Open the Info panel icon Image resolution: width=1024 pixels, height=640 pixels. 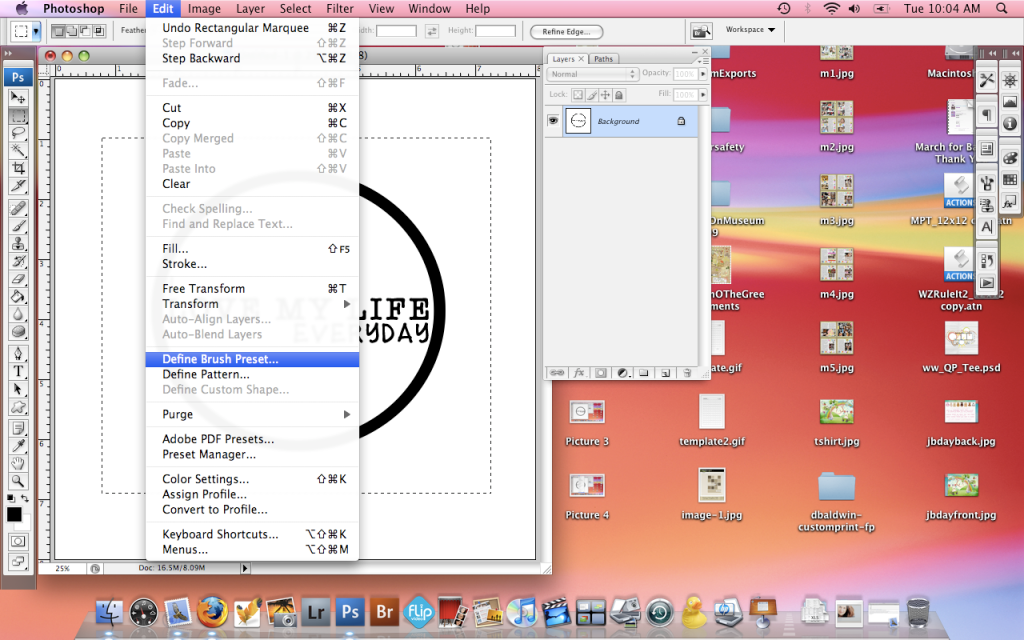pyautogui.click(x=1010, y=123)
